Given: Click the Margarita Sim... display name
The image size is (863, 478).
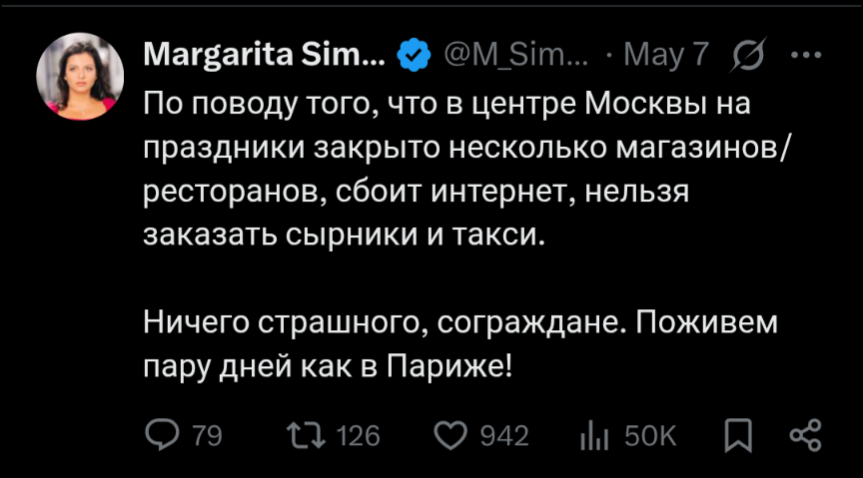Looking at the screenshot, I should pyautogui.click(x=263, y=52).
